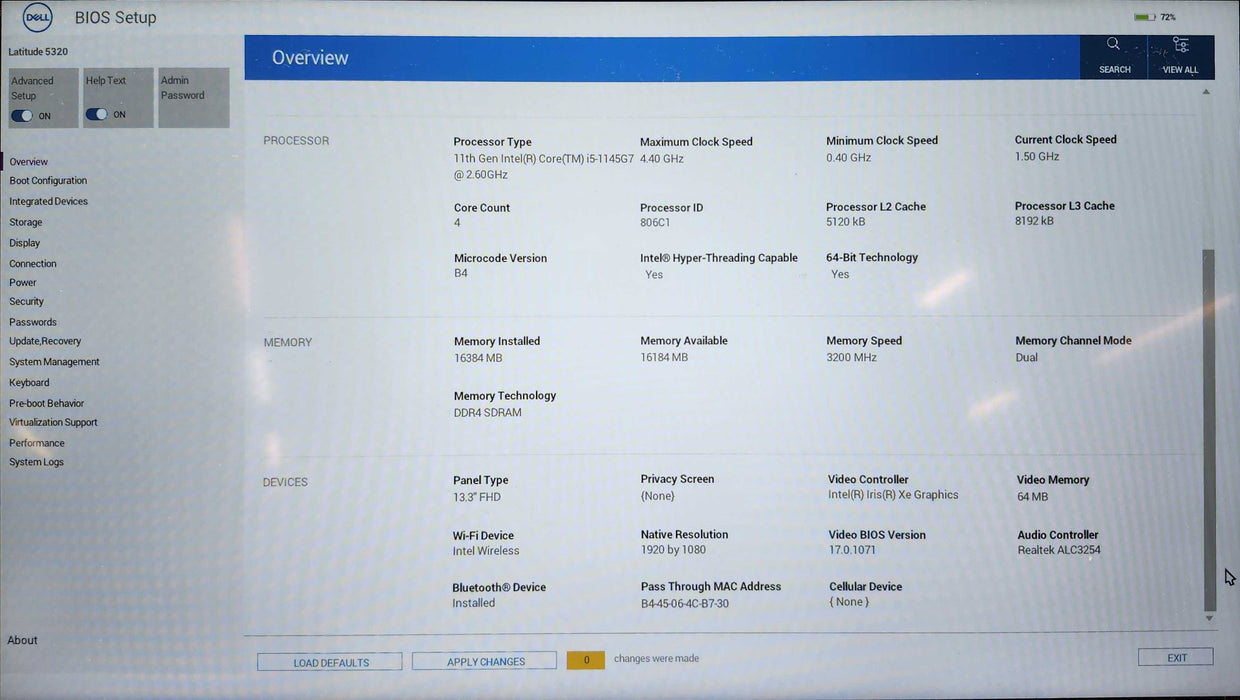Open the Display settings
1240x700 pixels.
[24, 242]
